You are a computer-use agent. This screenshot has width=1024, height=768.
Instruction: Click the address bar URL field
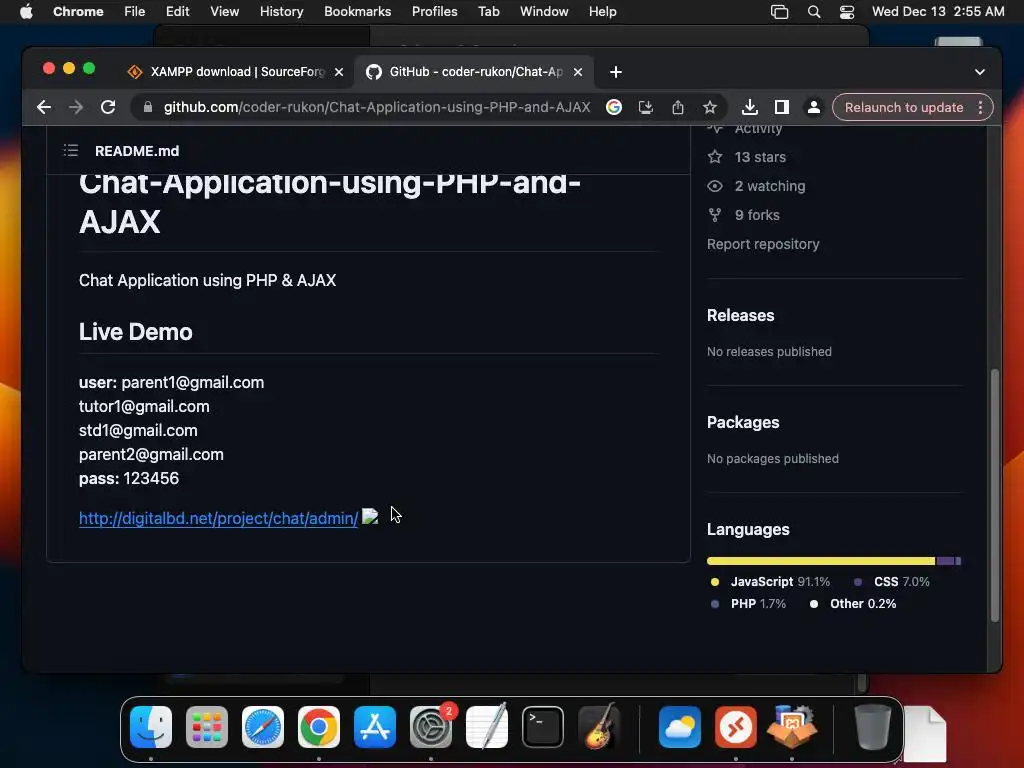[x=377, y=107]
